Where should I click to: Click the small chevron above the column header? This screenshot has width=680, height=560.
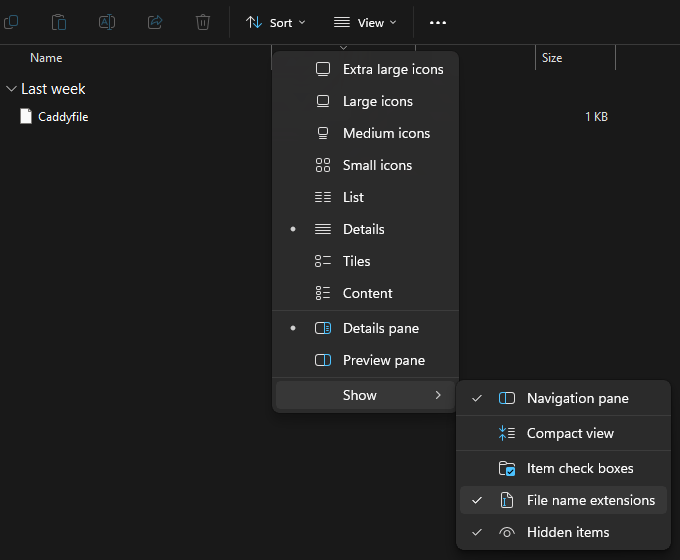[343, 47]
